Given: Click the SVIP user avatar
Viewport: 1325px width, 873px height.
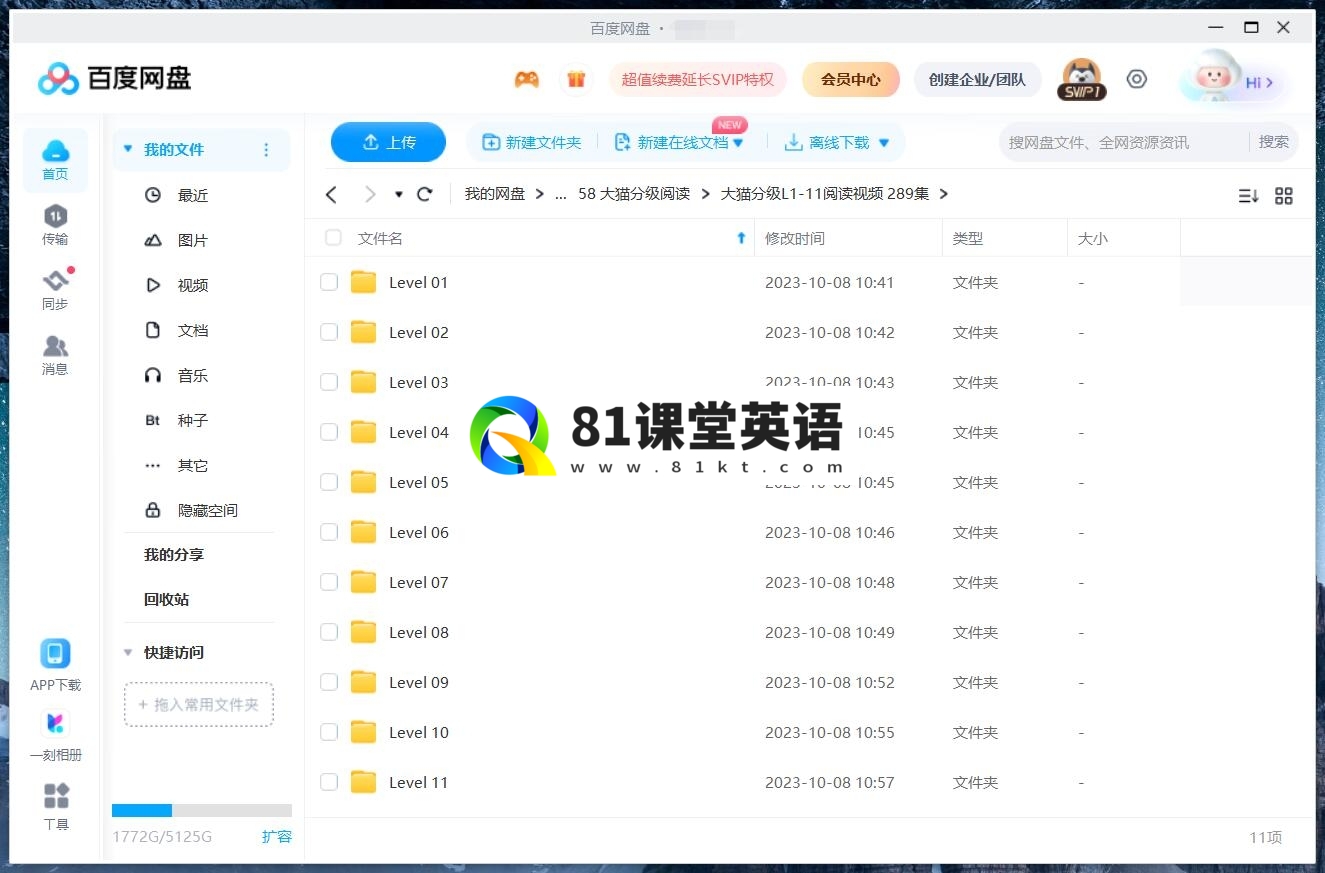Looking at the screenshot, I should coord(1081,79).
